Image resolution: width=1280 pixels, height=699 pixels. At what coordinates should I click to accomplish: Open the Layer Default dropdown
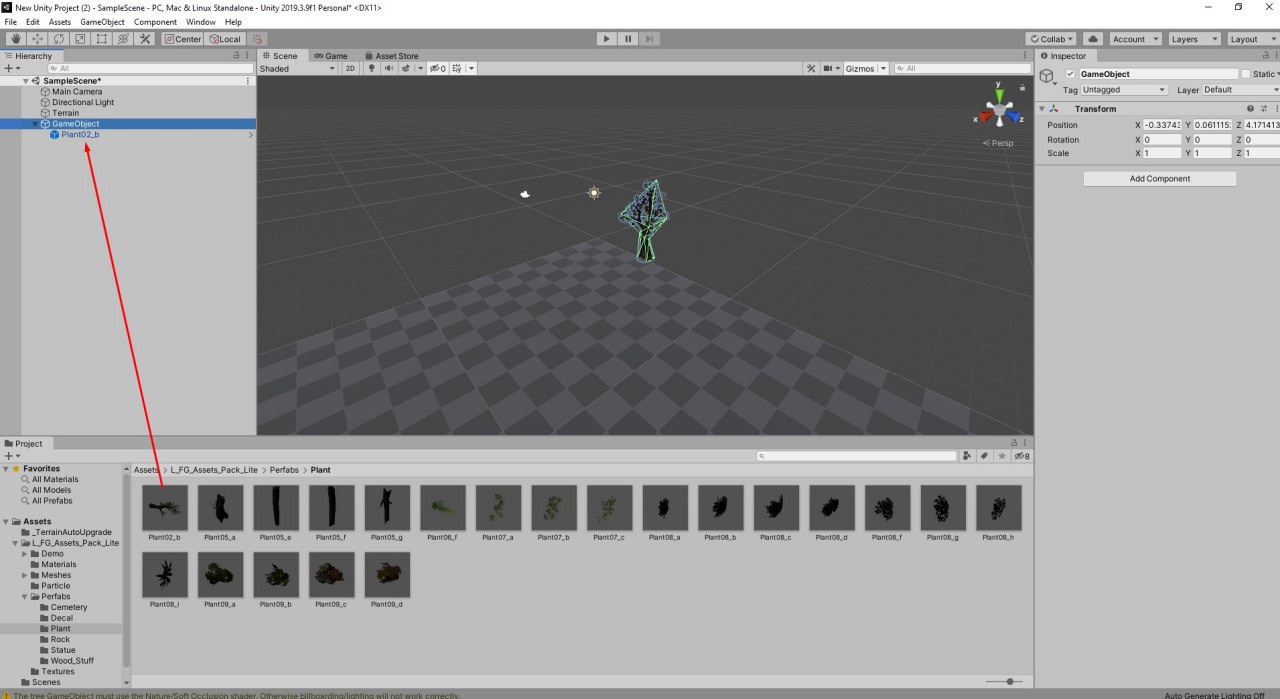1240,90
